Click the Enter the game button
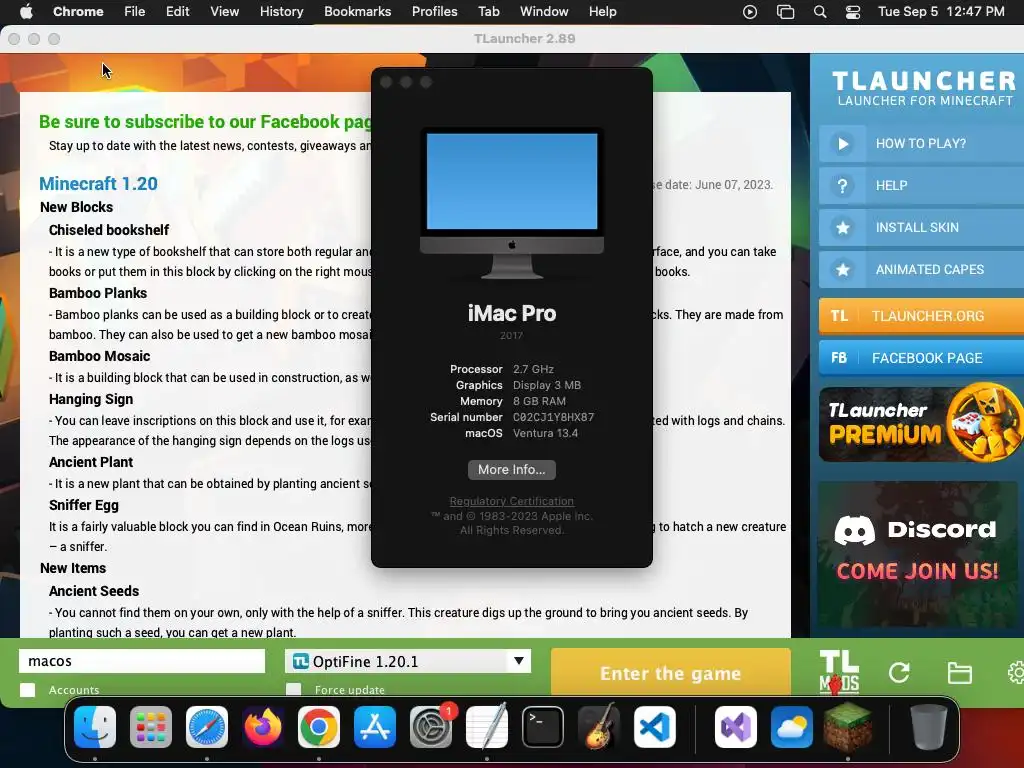The width and height of the screenshot is (1024, 768). click(671, 672)
